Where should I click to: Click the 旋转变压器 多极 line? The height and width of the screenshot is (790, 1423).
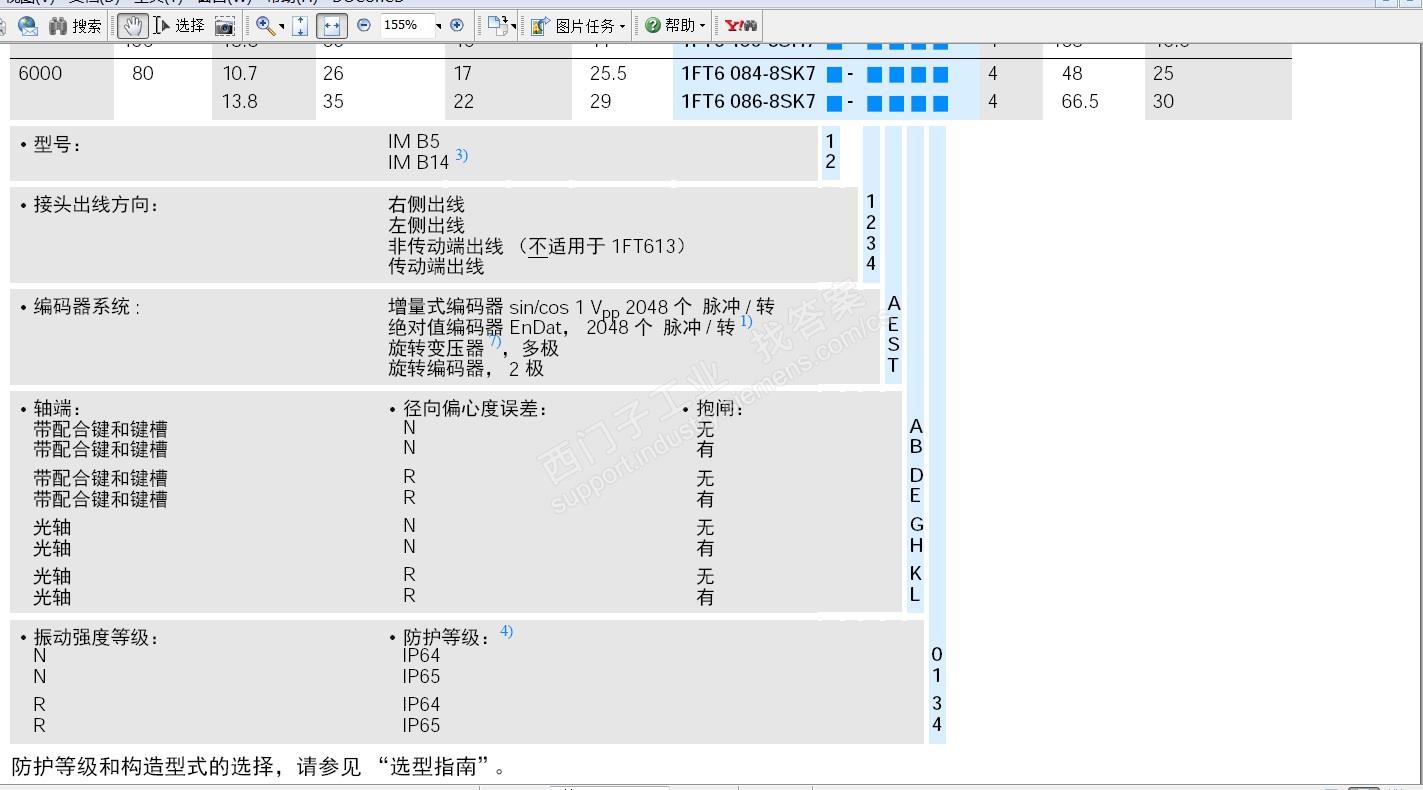pos(473,348)
